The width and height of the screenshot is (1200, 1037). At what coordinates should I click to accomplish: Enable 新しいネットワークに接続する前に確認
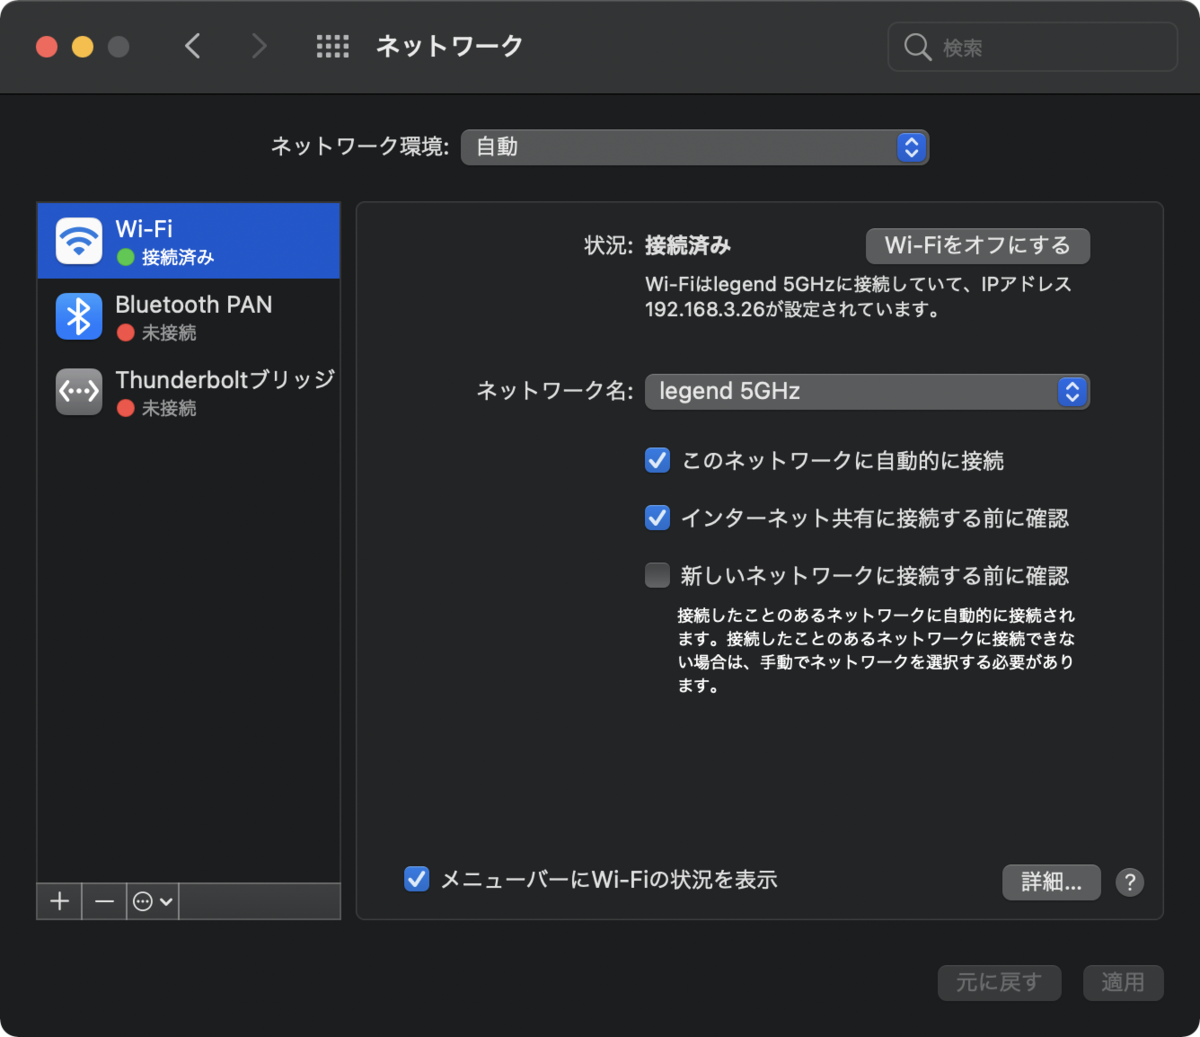click(x=658, y=574)
